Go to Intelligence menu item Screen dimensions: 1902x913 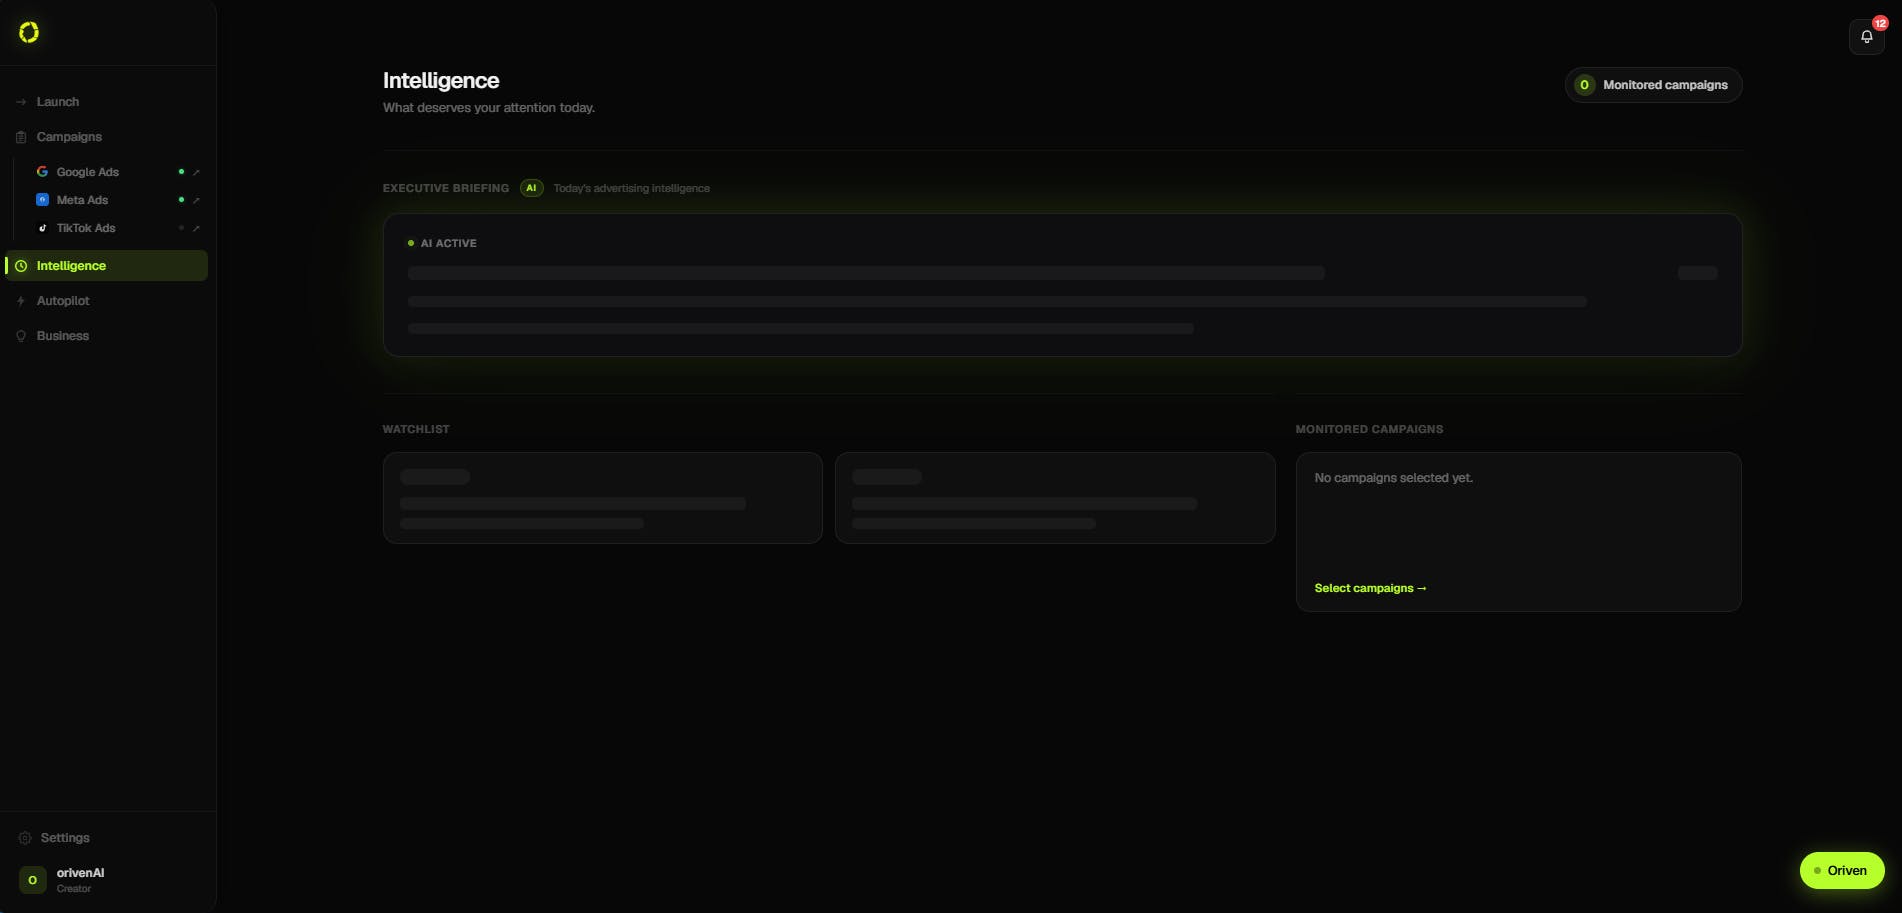(x=107, y=266)
